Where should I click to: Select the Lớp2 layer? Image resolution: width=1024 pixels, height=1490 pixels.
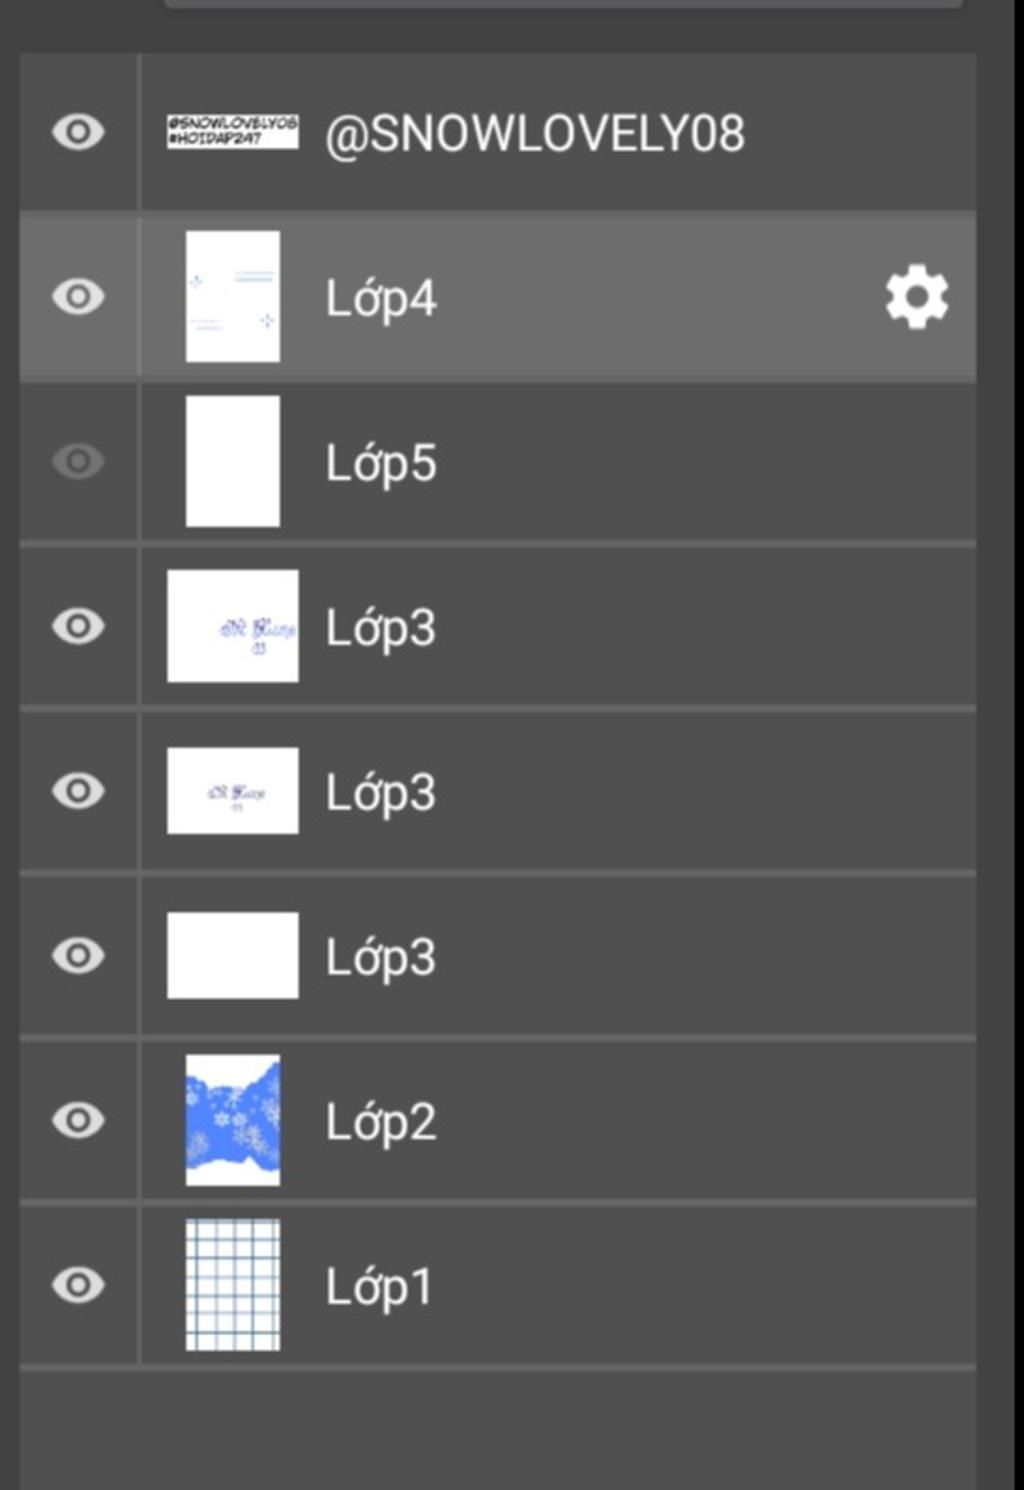[558, 1120]
